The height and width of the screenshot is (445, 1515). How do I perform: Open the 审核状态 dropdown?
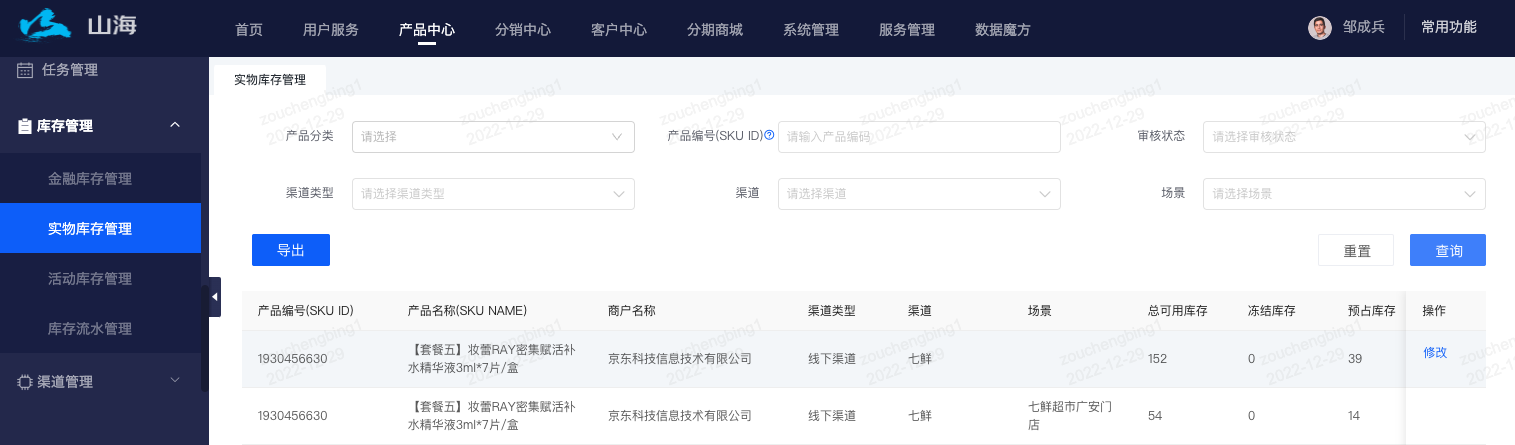tap(1345, 137)
